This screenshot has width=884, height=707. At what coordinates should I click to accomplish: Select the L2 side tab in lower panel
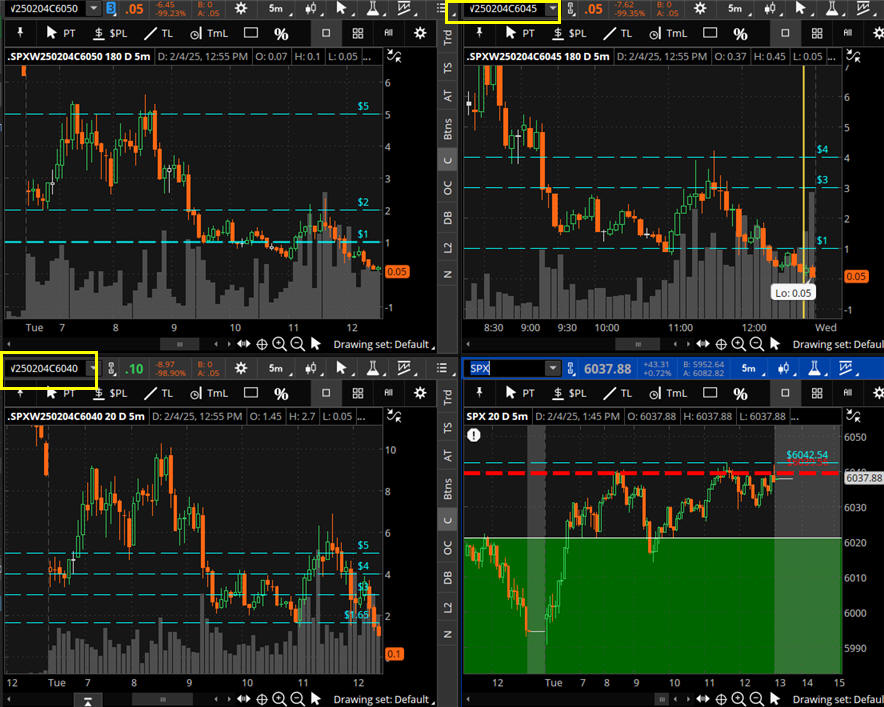coord(447,607)
